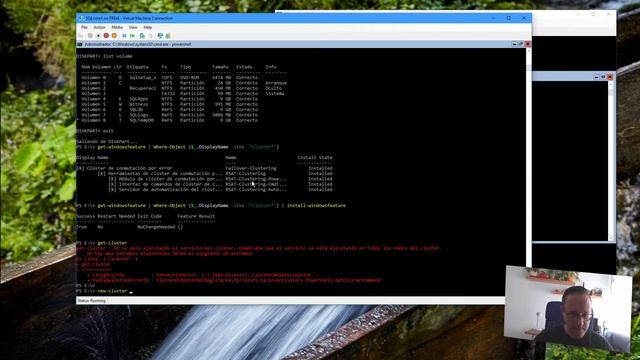Viewport: 640px width, 360px height.
Task: Click the PowerShell console window title text
Action: 138,44
